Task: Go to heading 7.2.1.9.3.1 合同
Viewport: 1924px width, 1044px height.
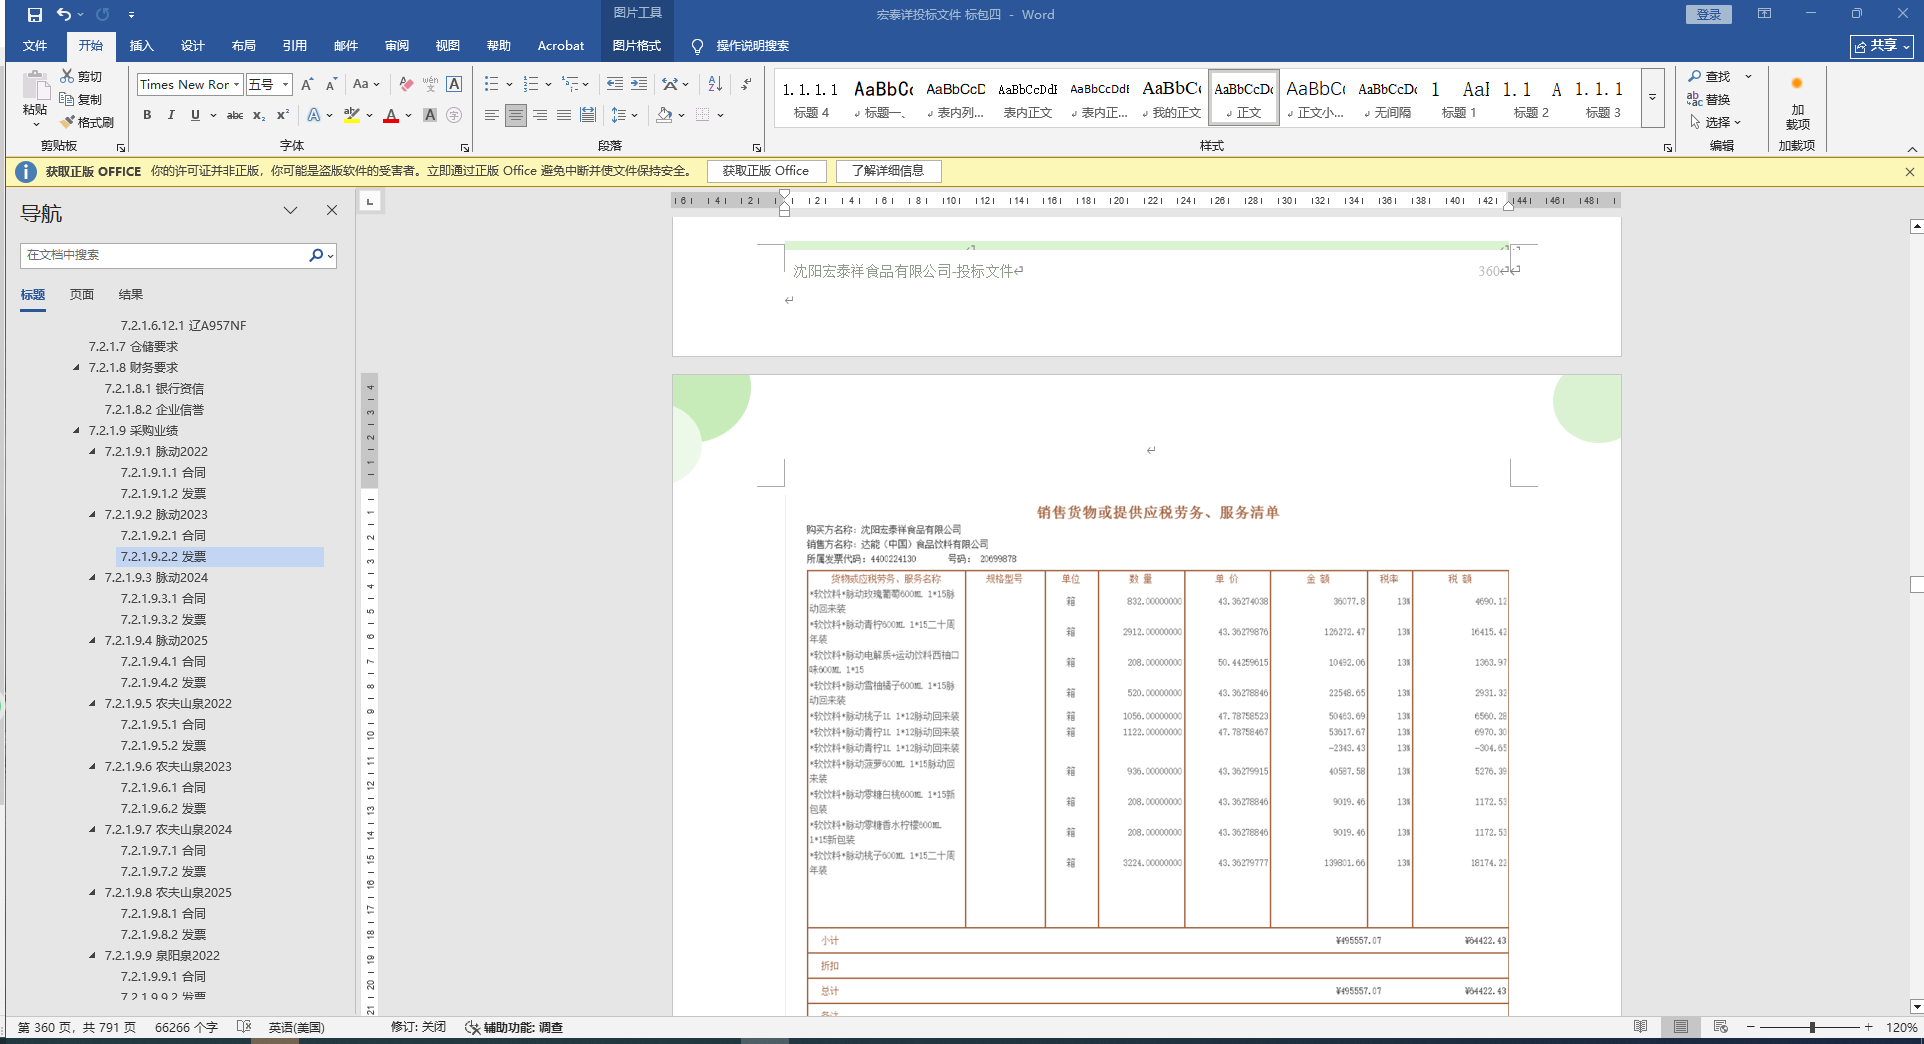Action: (x=163, y=599)
